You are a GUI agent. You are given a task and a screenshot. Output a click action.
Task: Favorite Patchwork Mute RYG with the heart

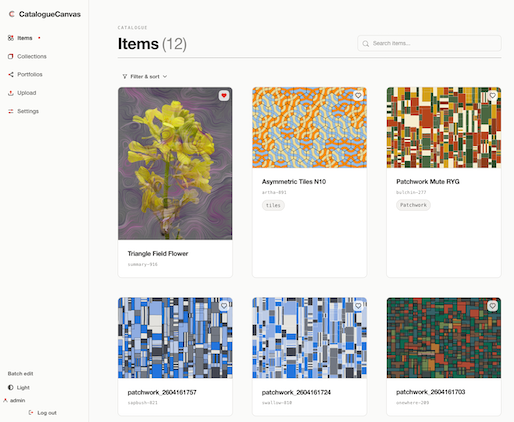pyautogui.click(x=492, y=96)
